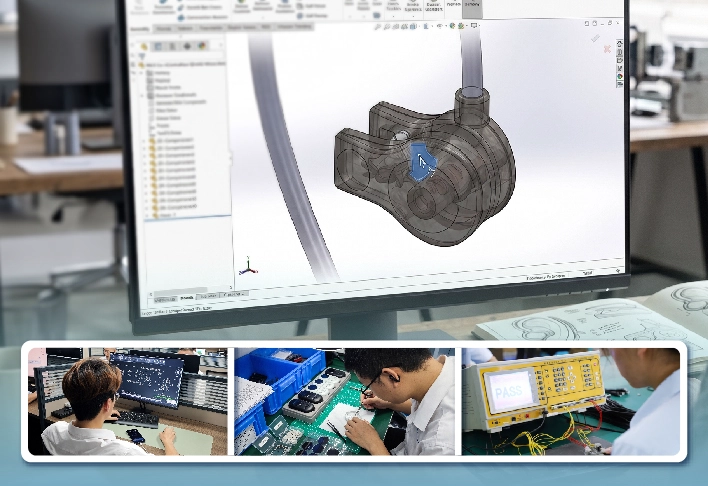The width and height of the screenshot is (708, 486).
Task: Select the yellow assembly tab icon in manager pane
Action: [x=144, y=47]
